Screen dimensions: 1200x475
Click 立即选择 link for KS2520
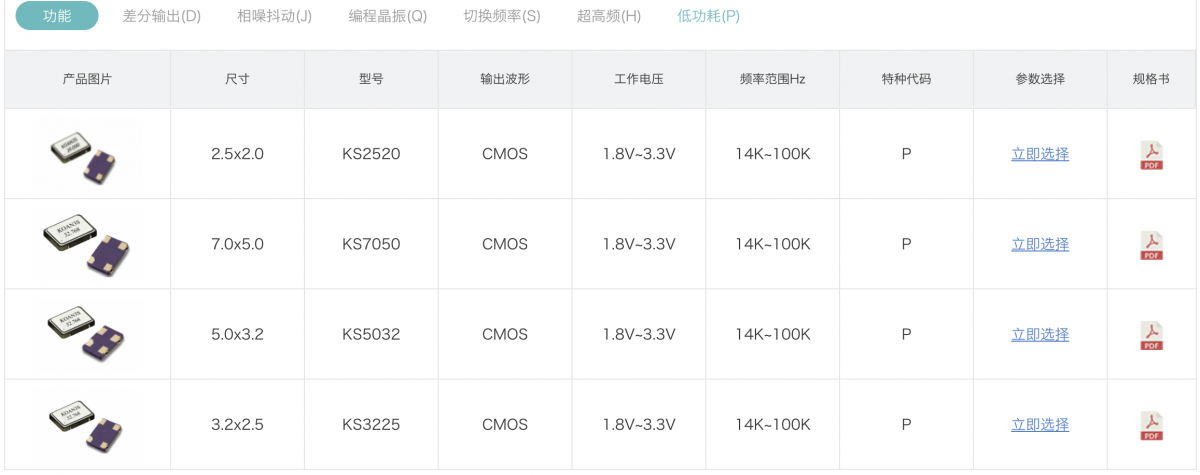click(x=1040, y=154)
